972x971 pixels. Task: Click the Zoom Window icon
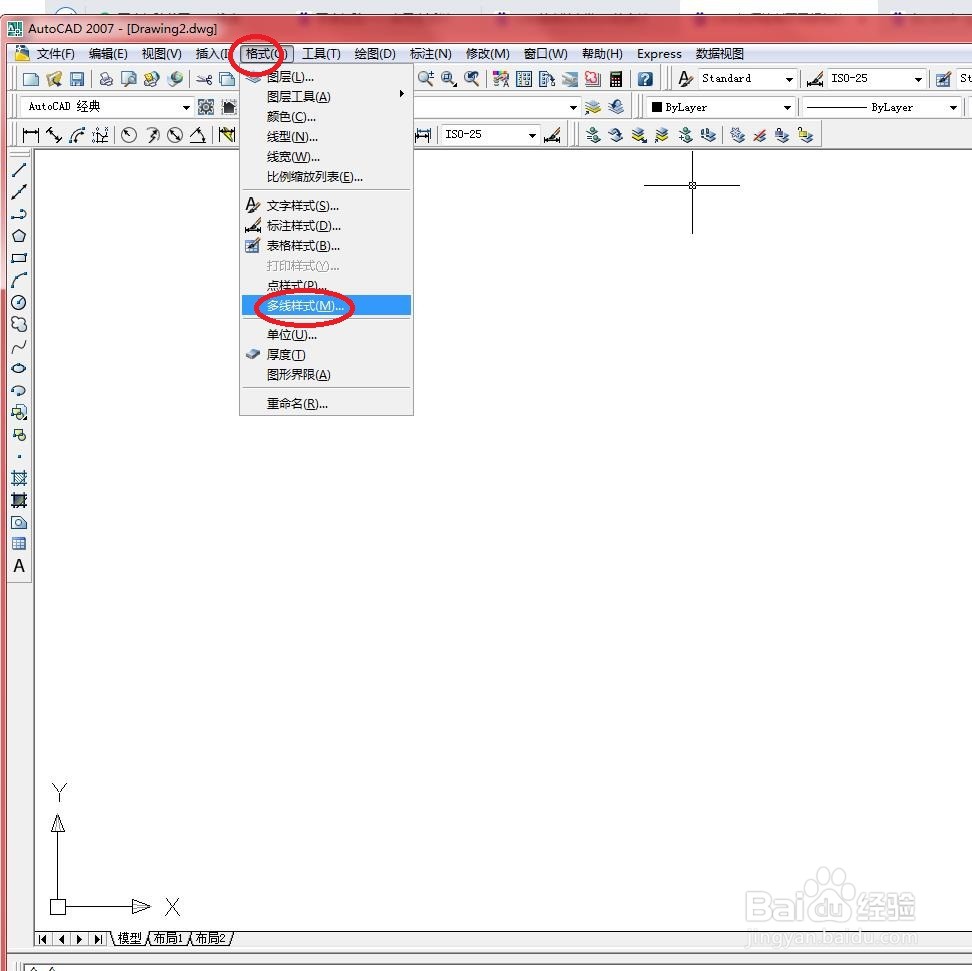pos(448,78)
